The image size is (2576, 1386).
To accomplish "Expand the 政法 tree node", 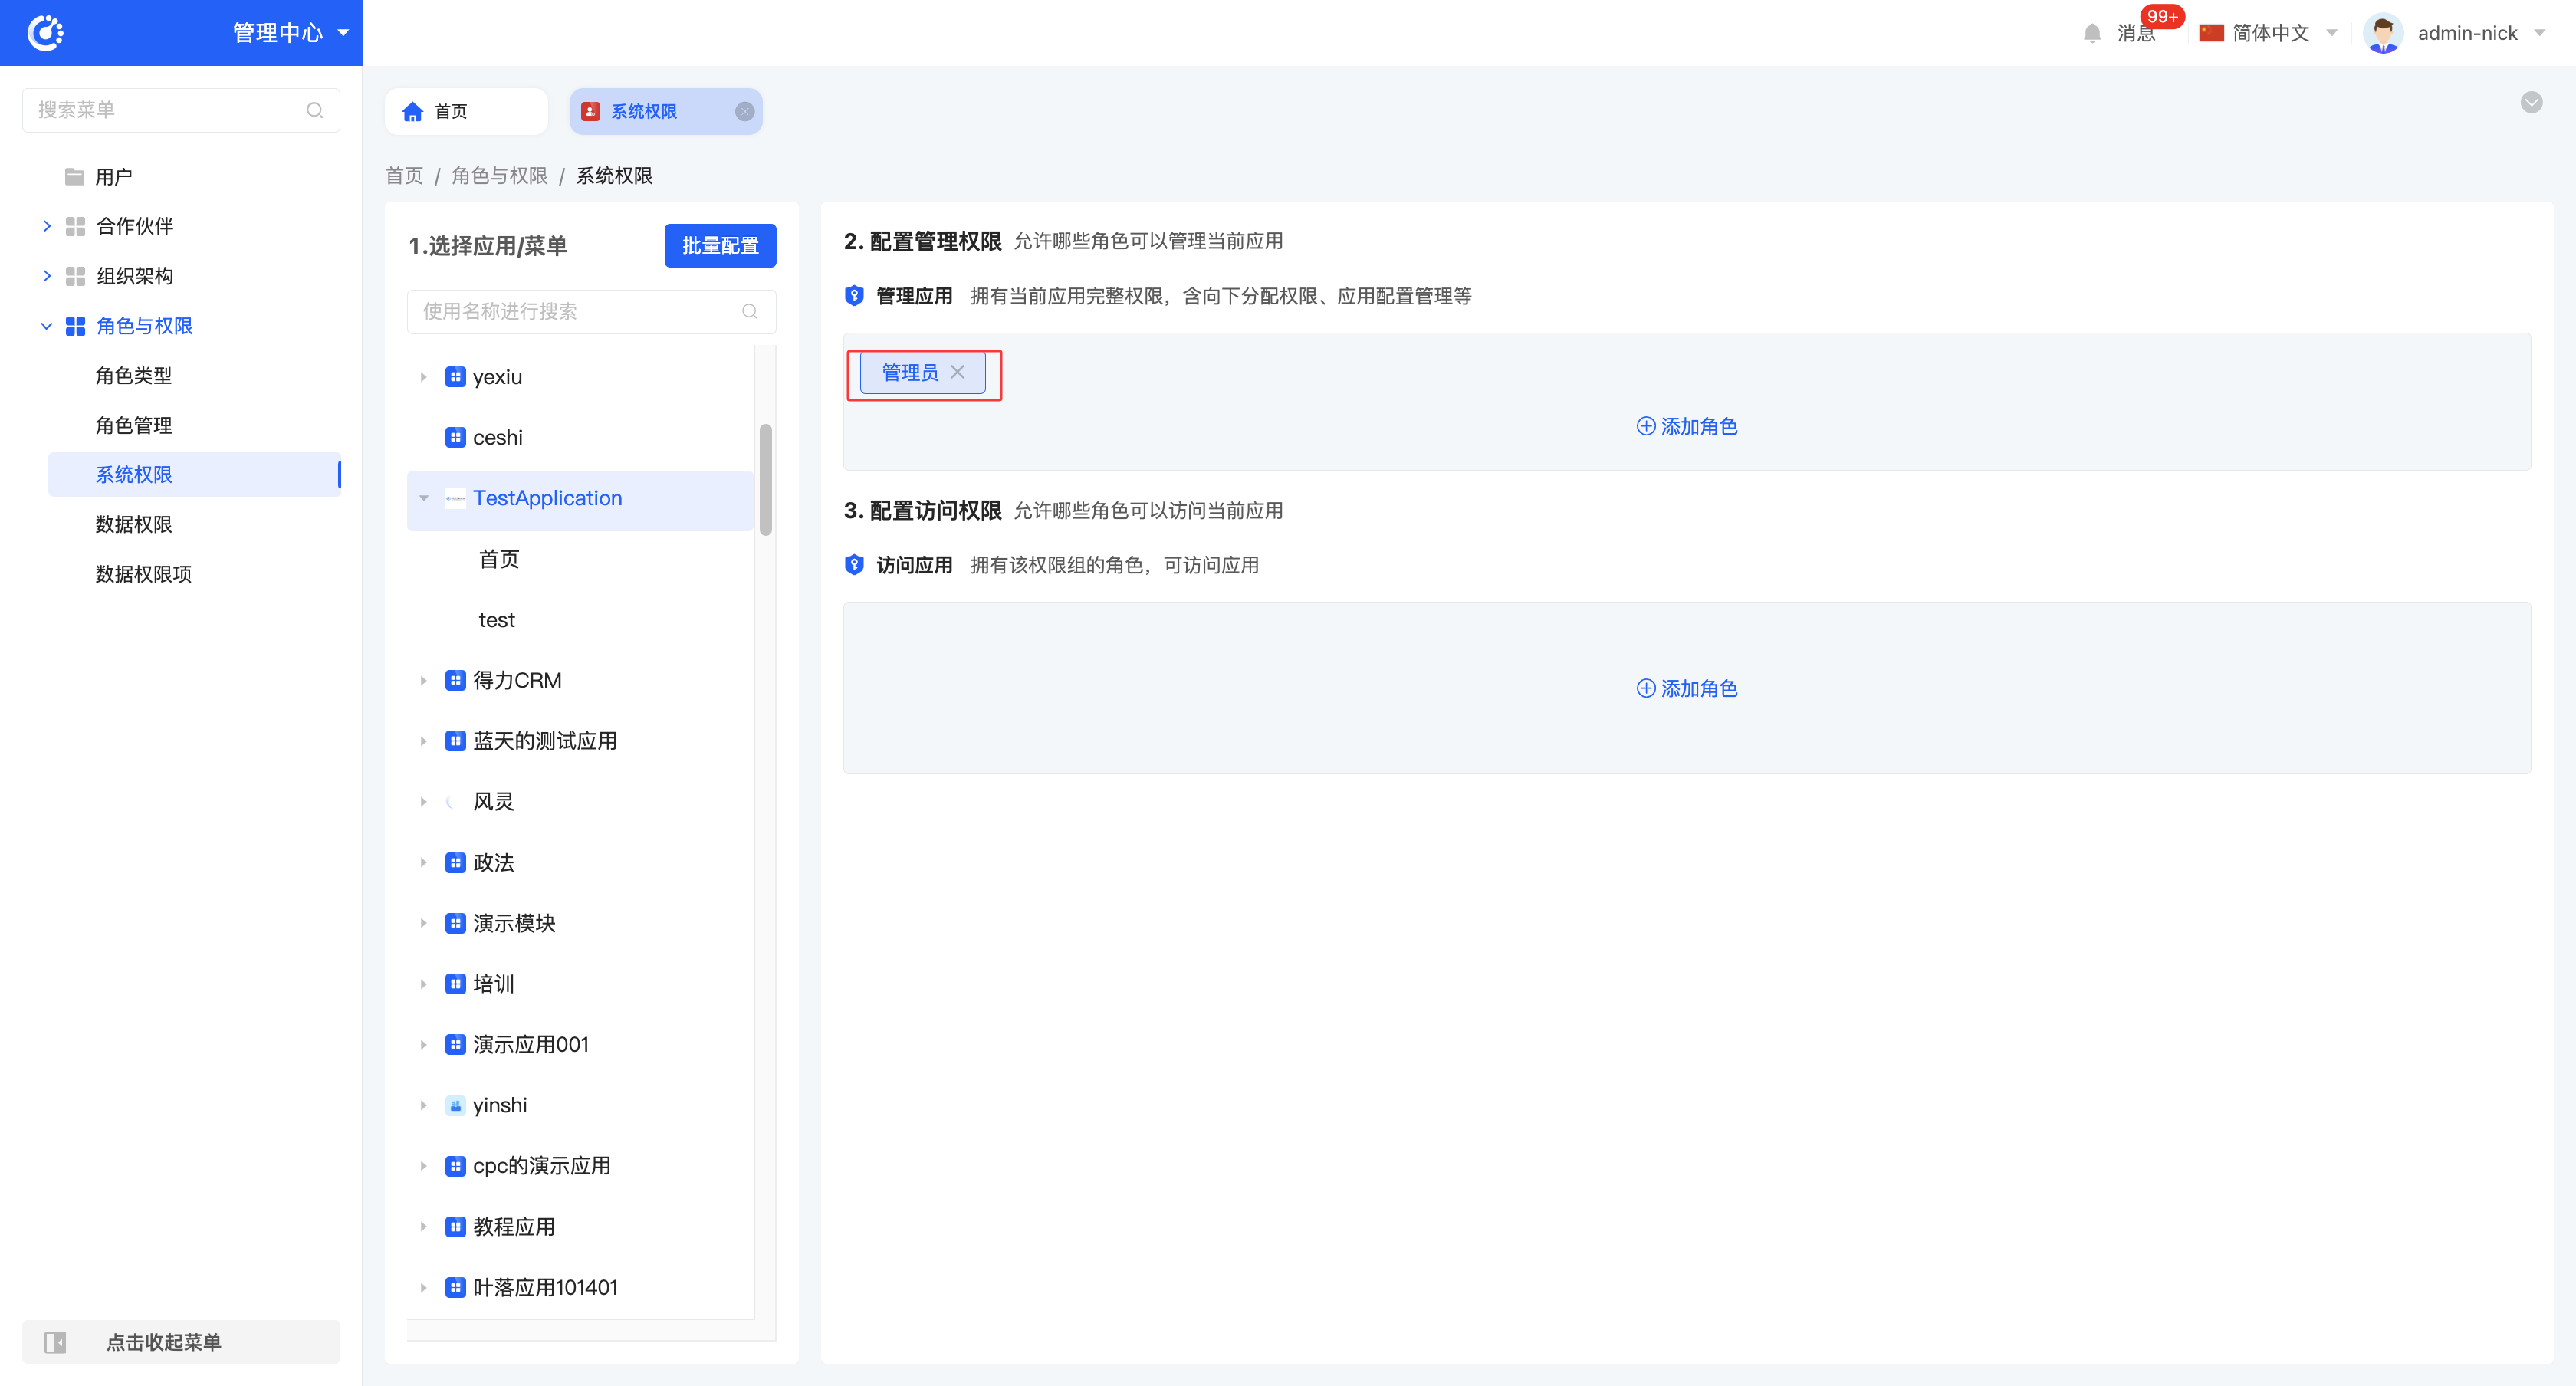I will (423, 862).
